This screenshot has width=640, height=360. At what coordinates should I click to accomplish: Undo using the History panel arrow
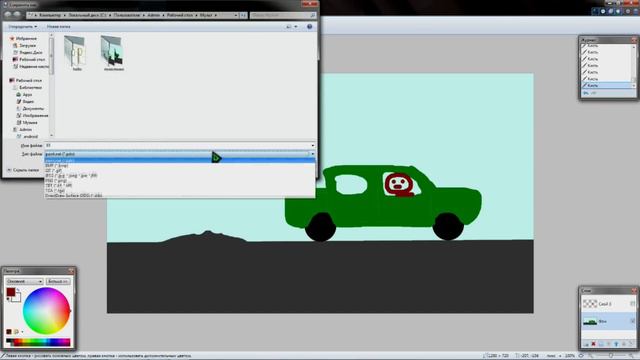[x=586, y=93]
